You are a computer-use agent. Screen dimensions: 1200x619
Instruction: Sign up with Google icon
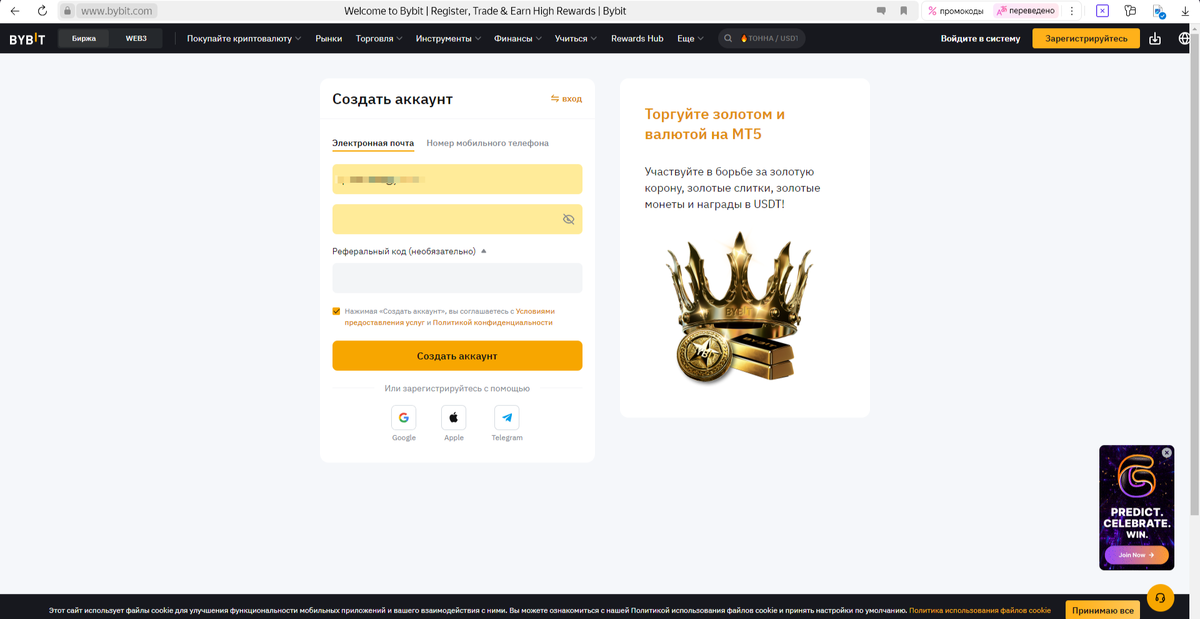[404, 417]
